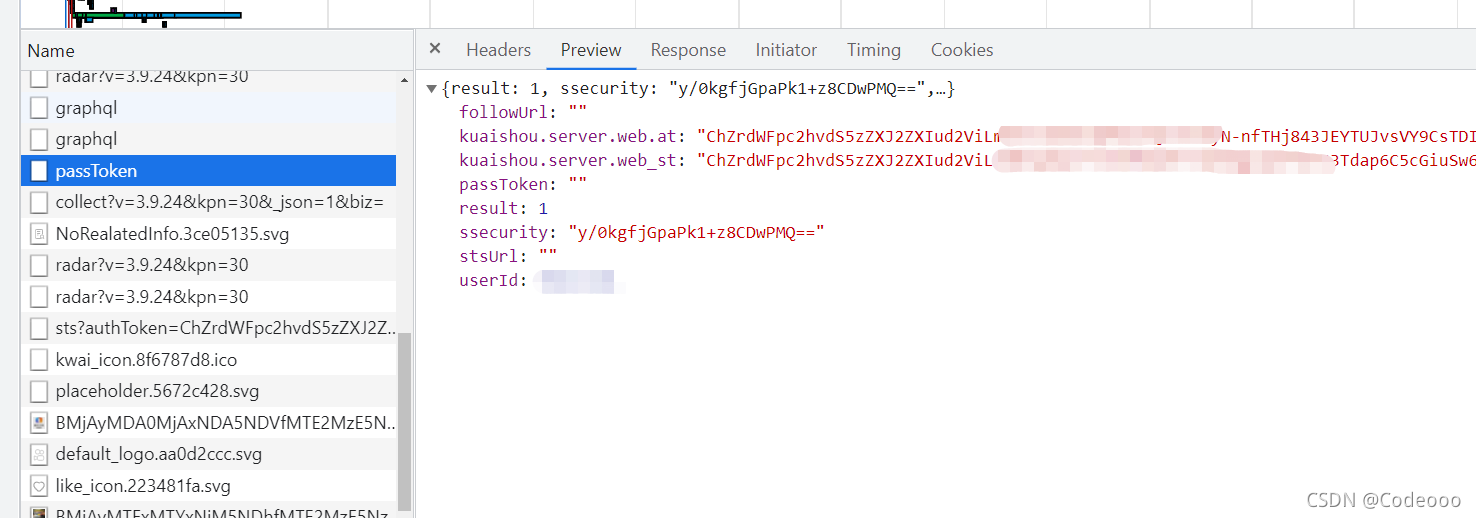The image size is (1476, 518).
Task: Click the icon beside default_logo.aa0d2ccc.svg
Action: pyautogui.click(x=39, y=454)
